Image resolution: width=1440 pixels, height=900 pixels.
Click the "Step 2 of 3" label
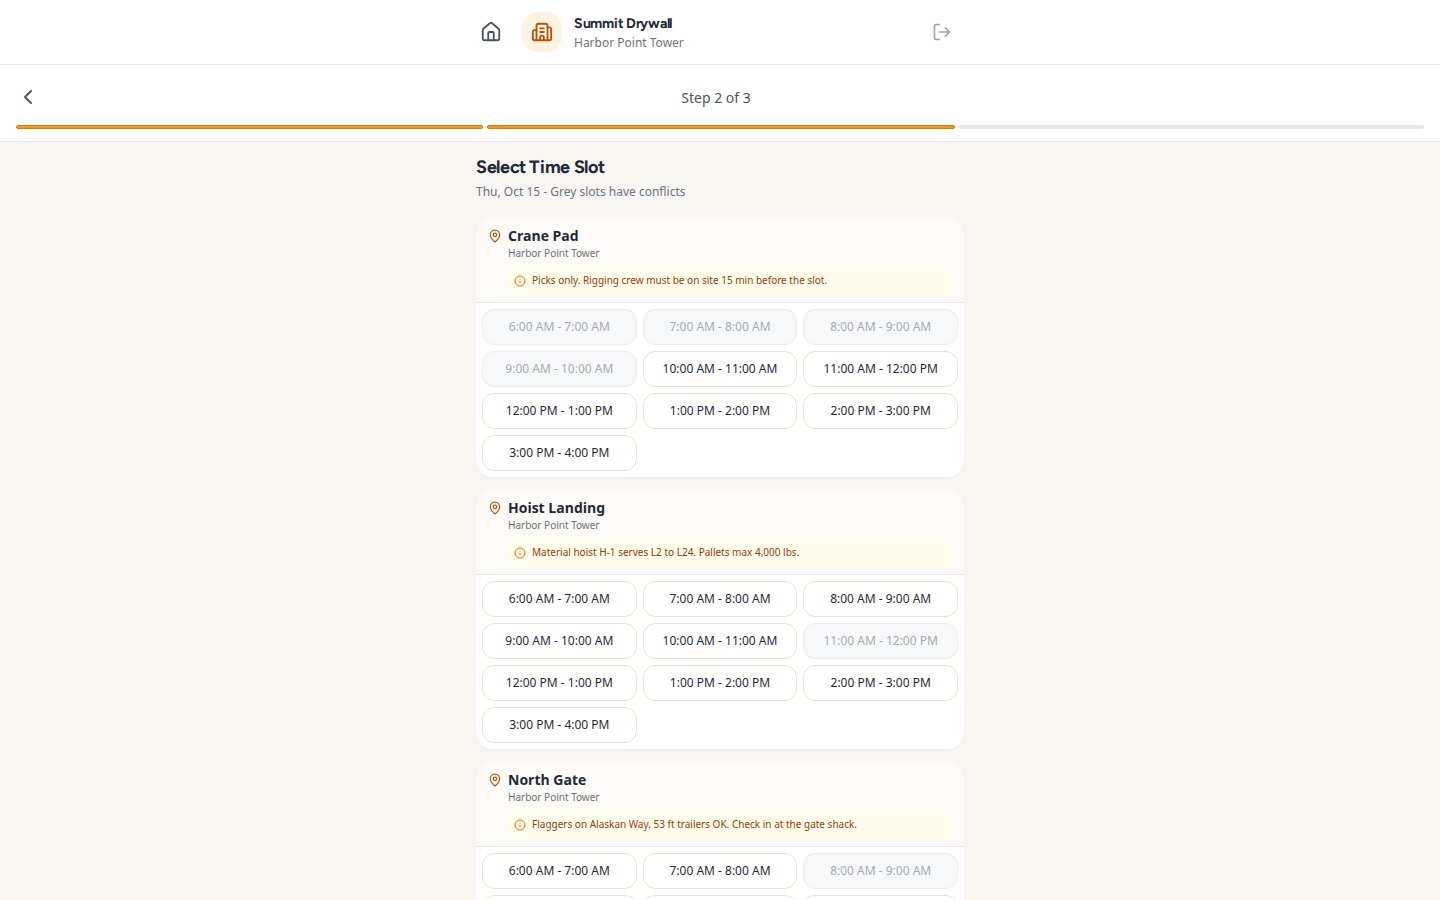(716, 98)
